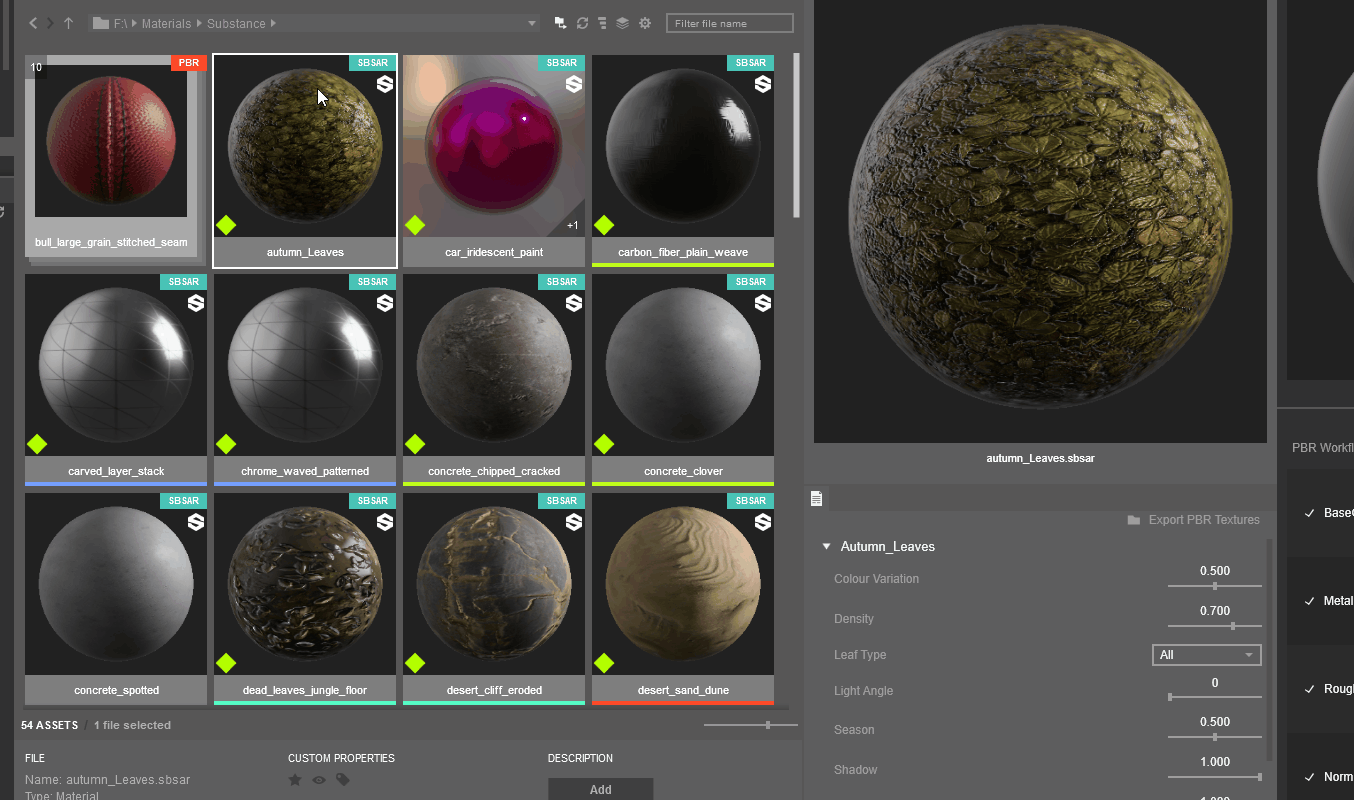Viewport: 1354px width, 800px height.
Task: Open the path history dropdown arrow
Action: coord(533,23)
